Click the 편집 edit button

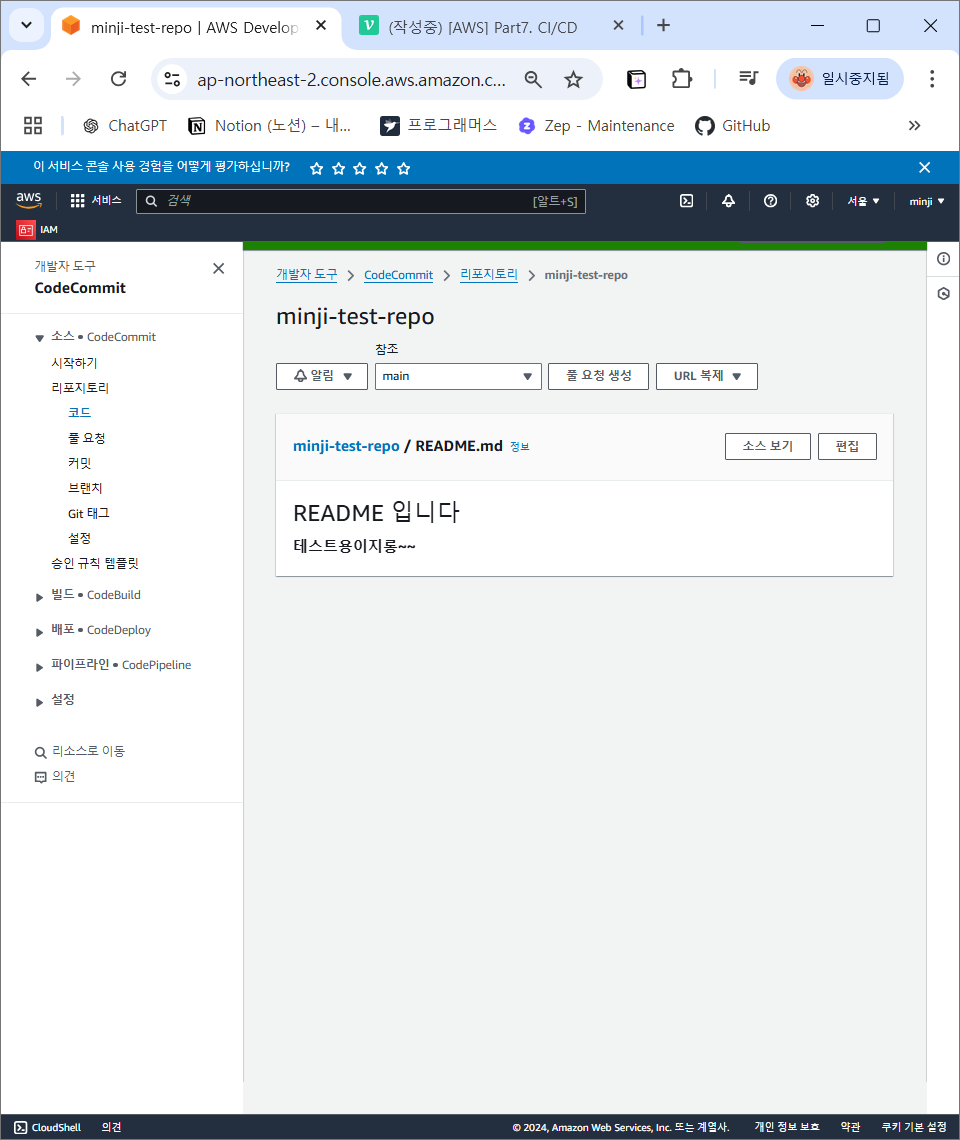pyautogui.click(x=847, y=446)
